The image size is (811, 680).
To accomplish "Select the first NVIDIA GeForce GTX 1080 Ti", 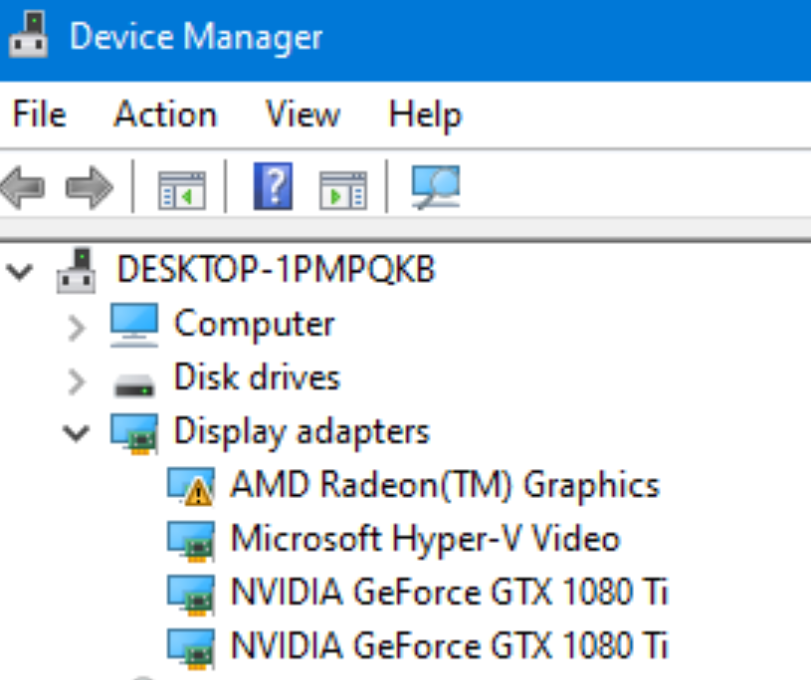I will pyautogui.click(x=449, y=593).
